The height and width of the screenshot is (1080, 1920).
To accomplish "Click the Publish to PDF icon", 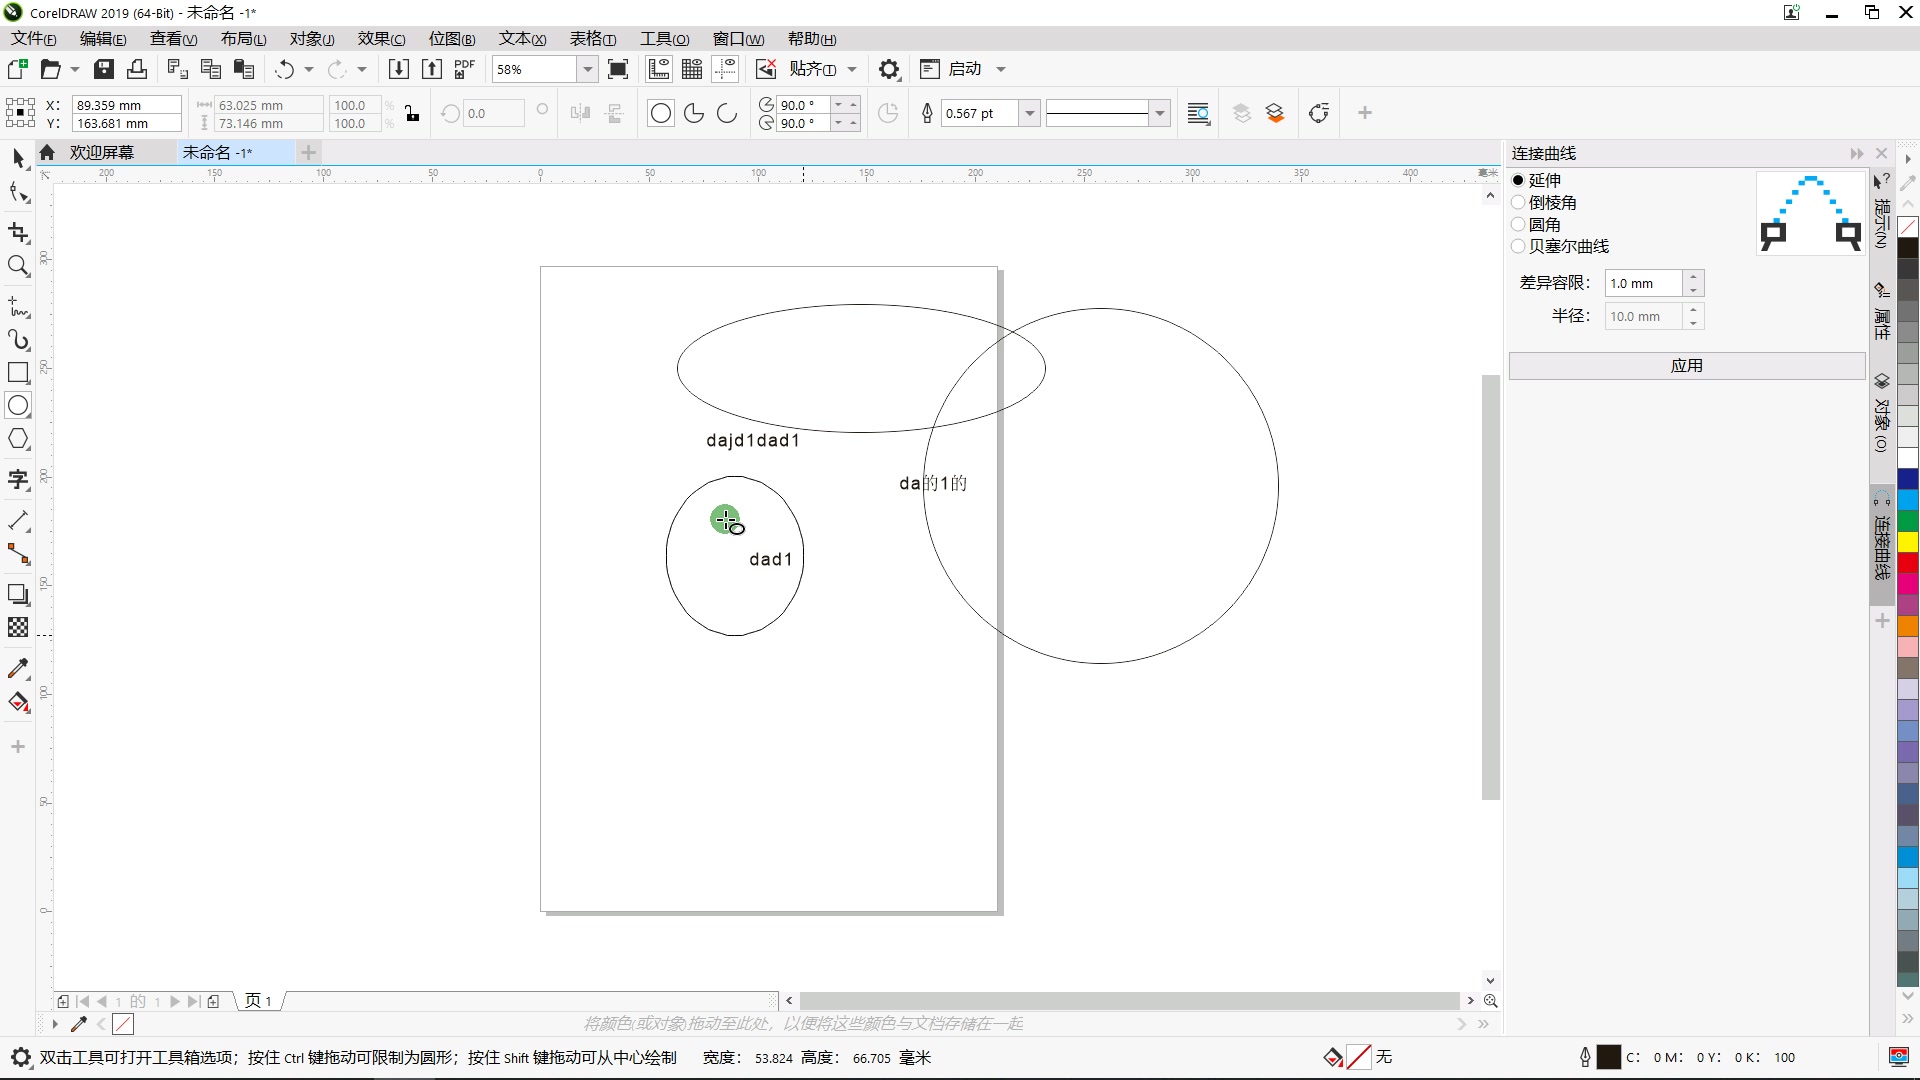I will click(x=465, y=69).
